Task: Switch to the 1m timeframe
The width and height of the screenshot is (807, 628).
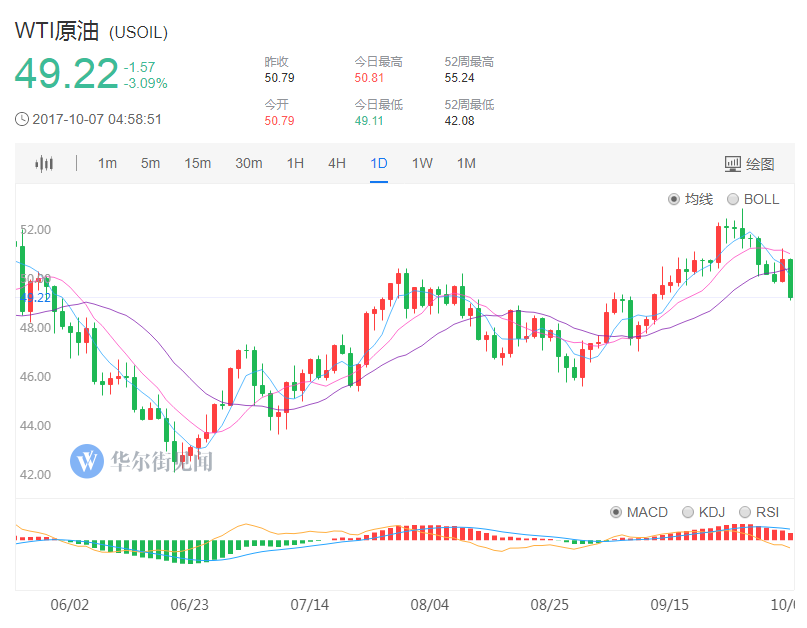Action: click(107, 164)
